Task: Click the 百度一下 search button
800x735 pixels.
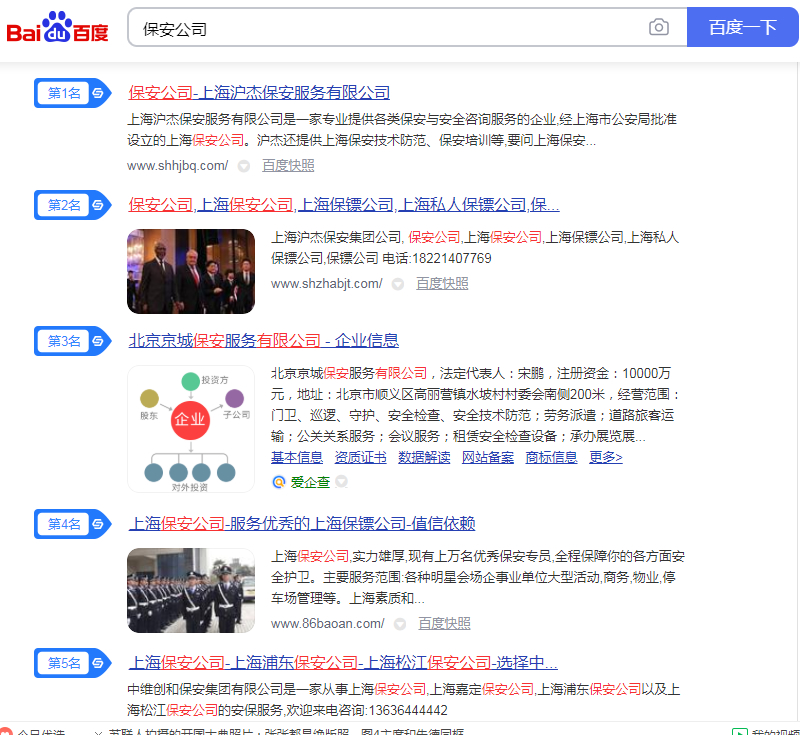Action: click(743, 27)
